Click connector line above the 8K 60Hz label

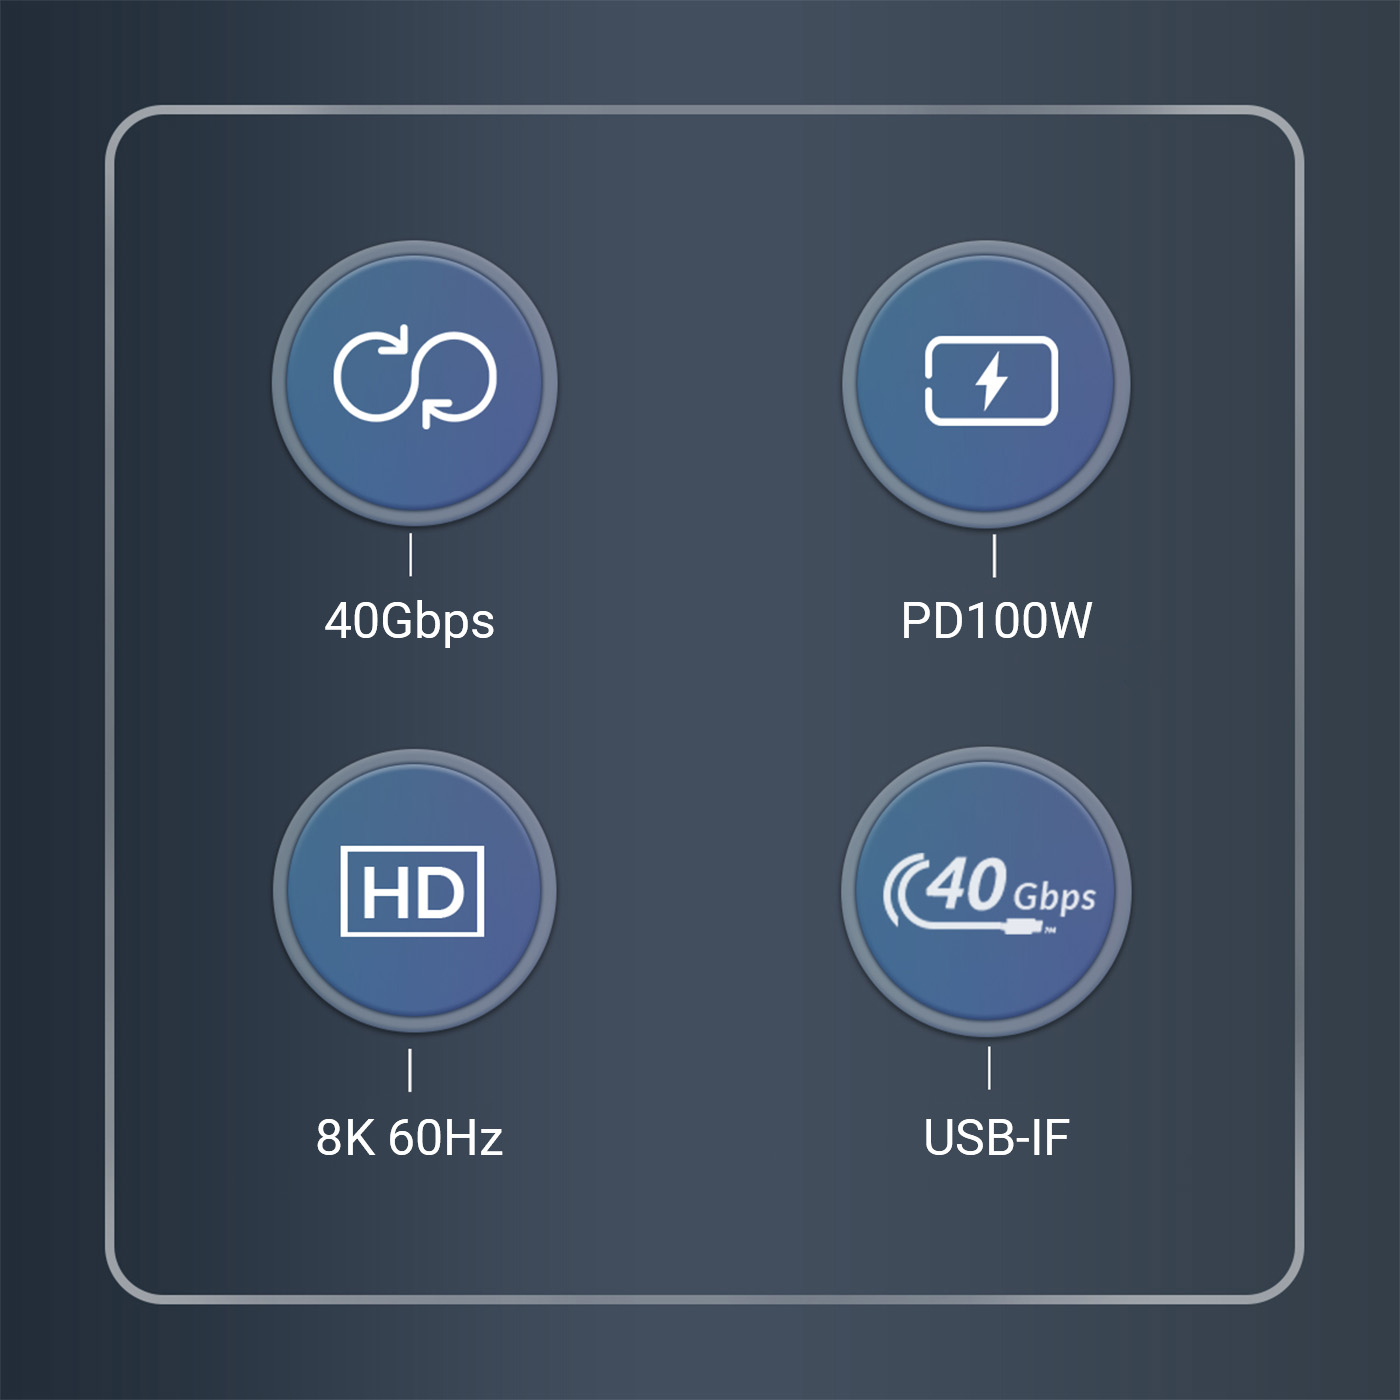pyautogui.click(x=410, y=1070)
